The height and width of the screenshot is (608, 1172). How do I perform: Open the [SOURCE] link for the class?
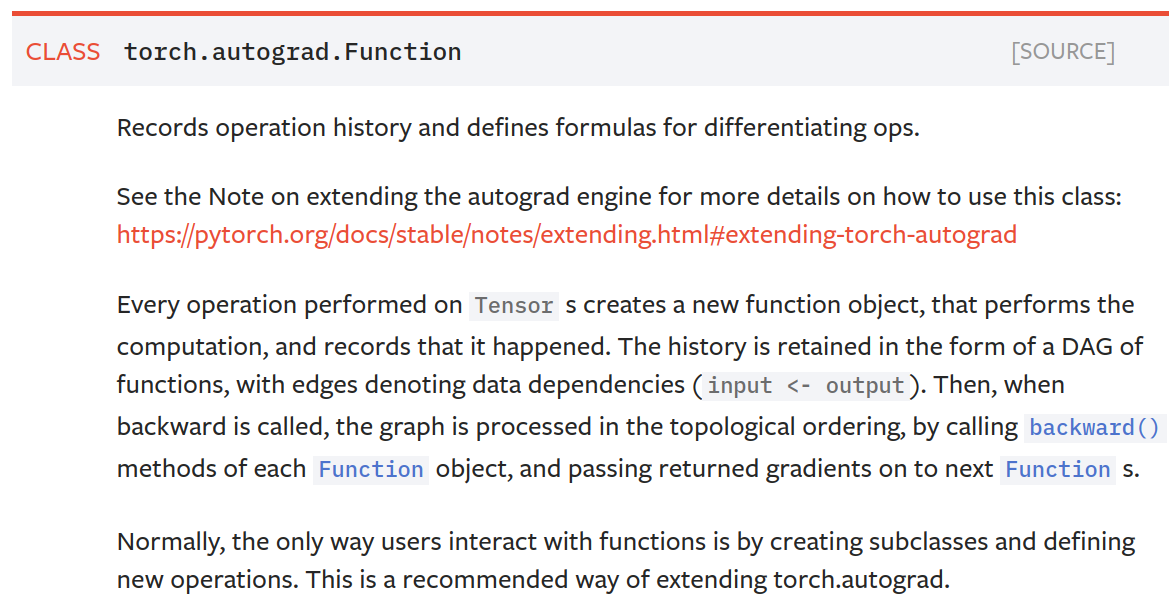click(1063, 52)
